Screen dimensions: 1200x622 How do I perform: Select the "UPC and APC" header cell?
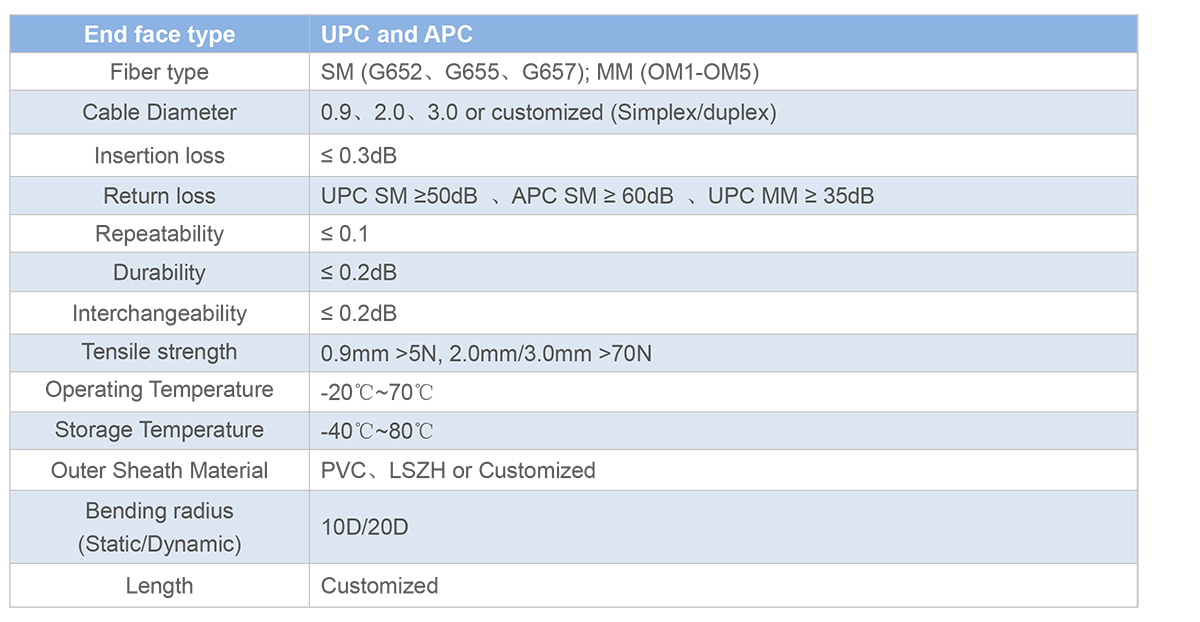(723, 34)
